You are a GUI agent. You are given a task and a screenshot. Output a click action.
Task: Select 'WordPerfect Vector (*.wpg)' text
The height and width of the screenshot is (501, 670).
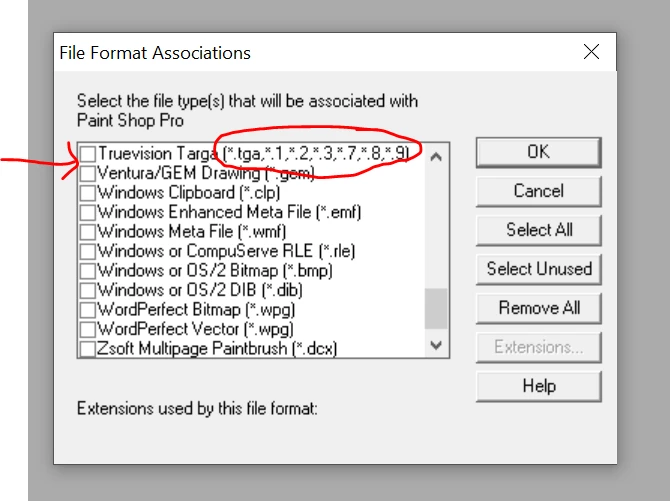[195, 329]
